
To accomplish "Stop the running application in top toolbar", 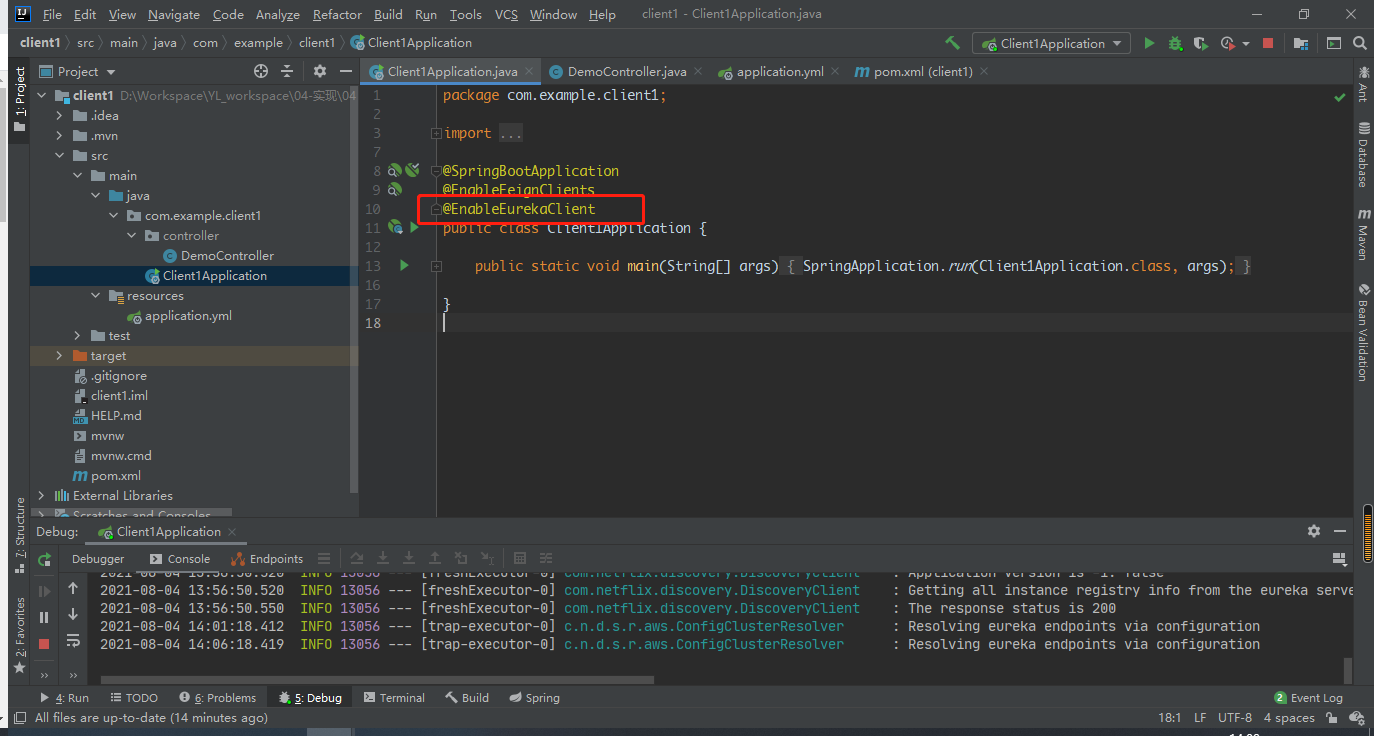I will coord(1268,43).
